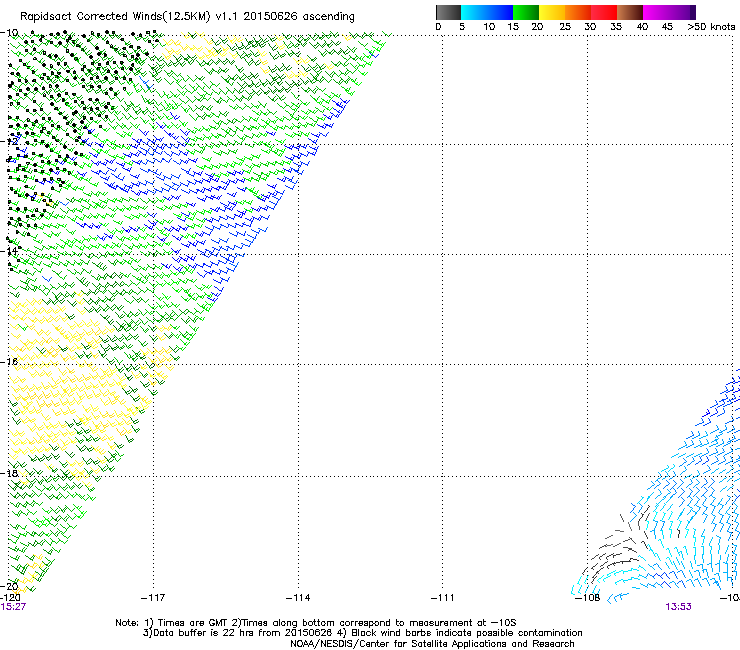Viewport: 740px width, 650px height.
Task: Click the 13:53 pass time label
Action: [x=679, y=607]
